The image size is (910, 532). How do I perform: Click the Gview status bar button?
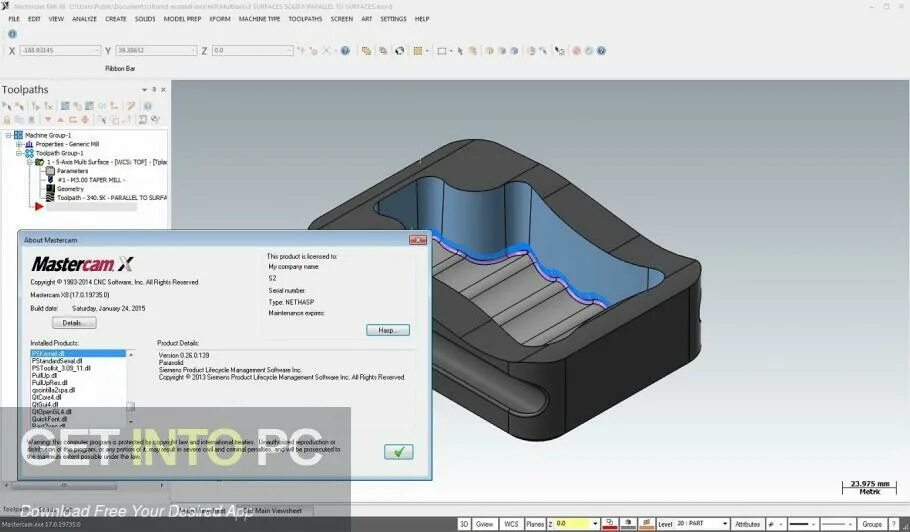pyautogui.click(x=484, y=524)
